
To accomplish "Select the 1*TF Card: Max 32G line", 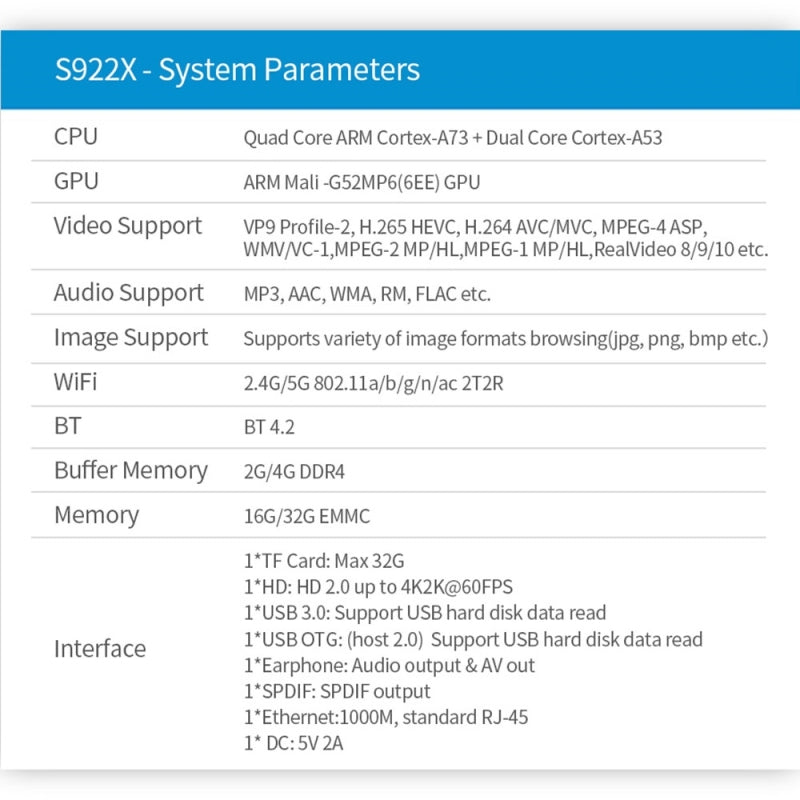I will pyautogui.click(x=324, y=561).
